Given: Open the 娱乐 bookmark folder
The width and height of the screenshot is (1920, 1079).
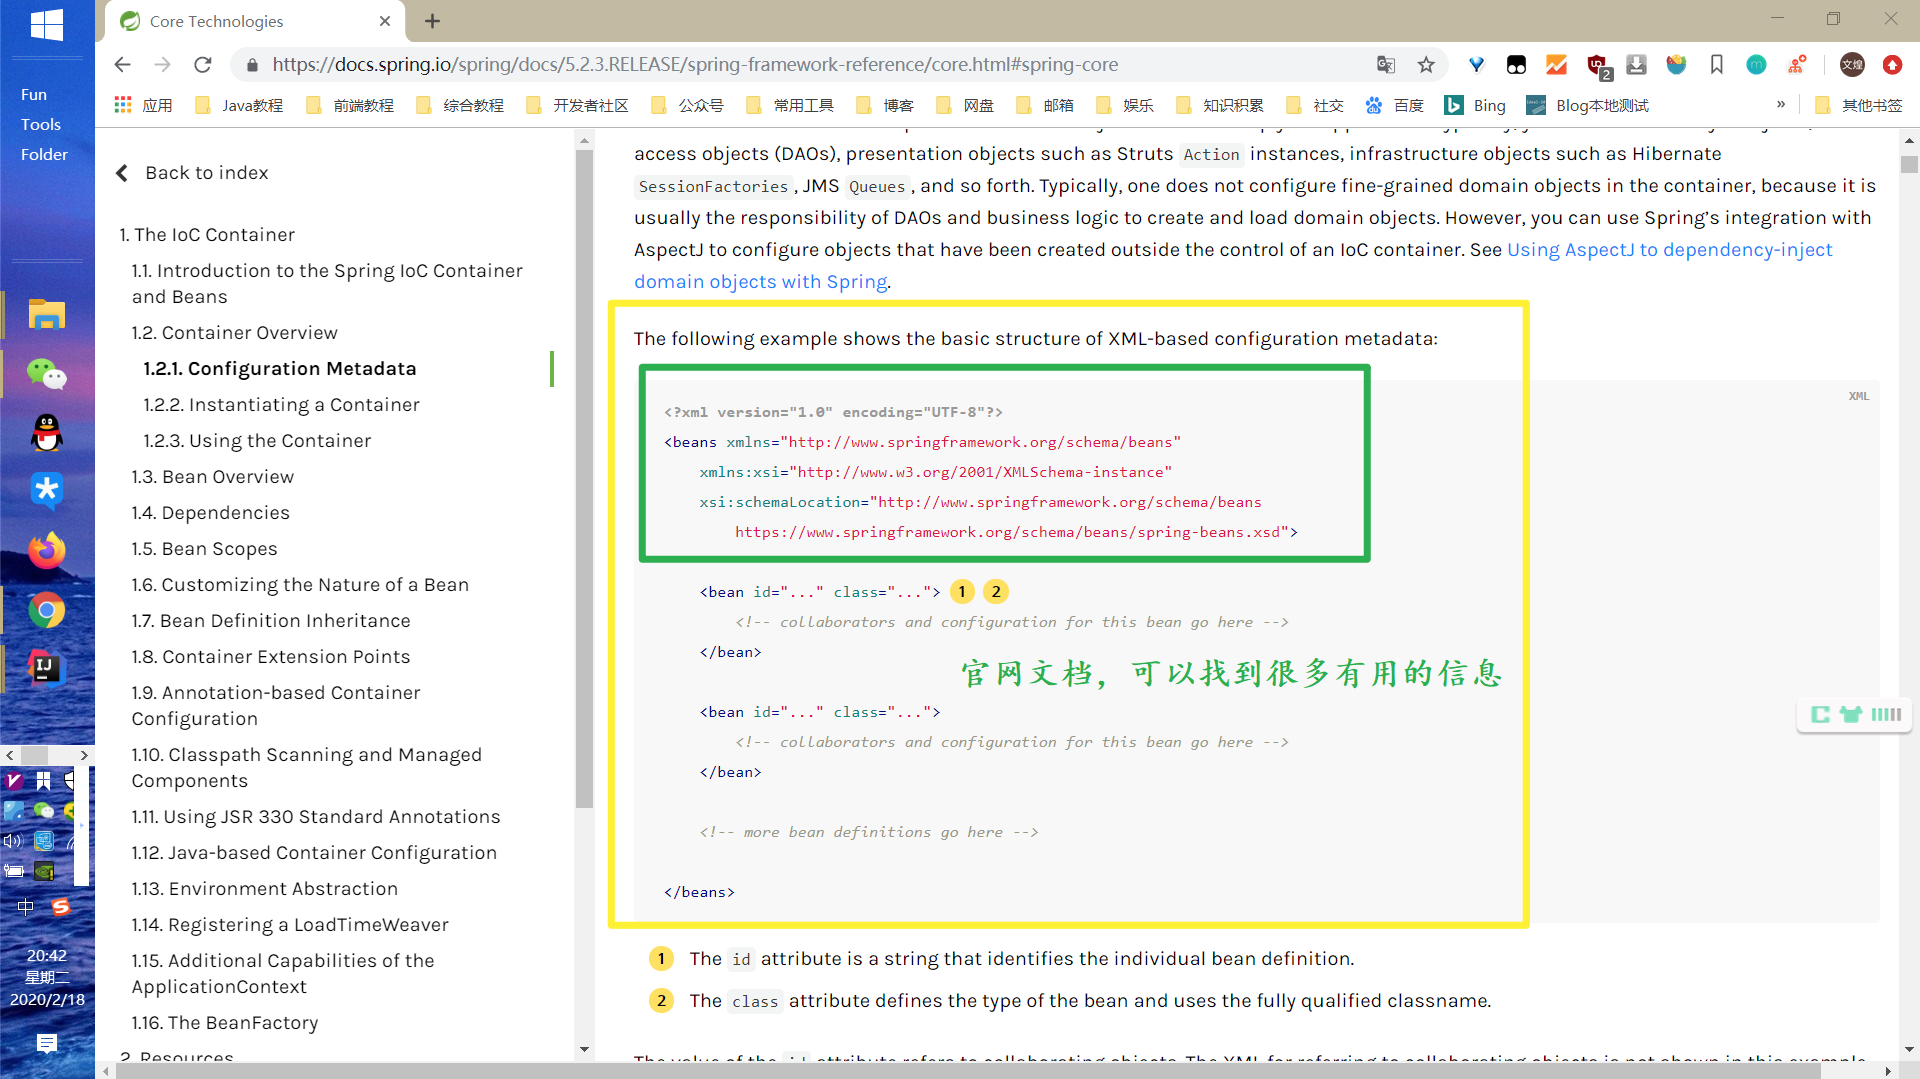Looking at the screenshot, I should pos(1125,105).
